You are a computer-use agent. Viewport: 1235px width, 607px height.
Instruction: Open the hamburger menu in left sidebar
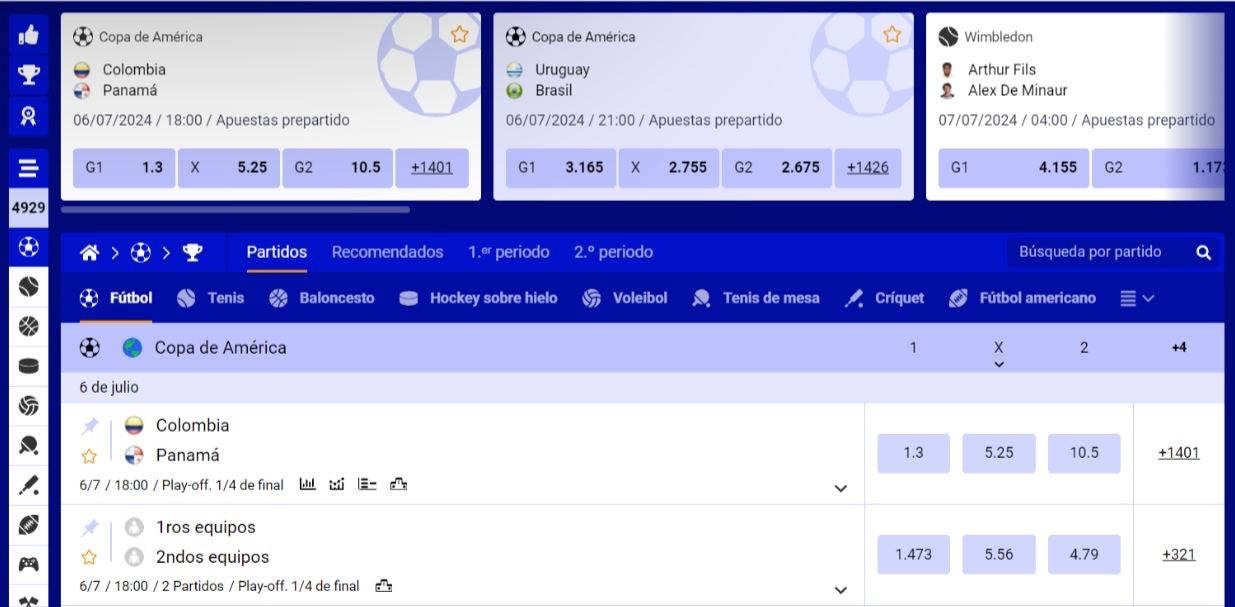(x=28, y=168)
